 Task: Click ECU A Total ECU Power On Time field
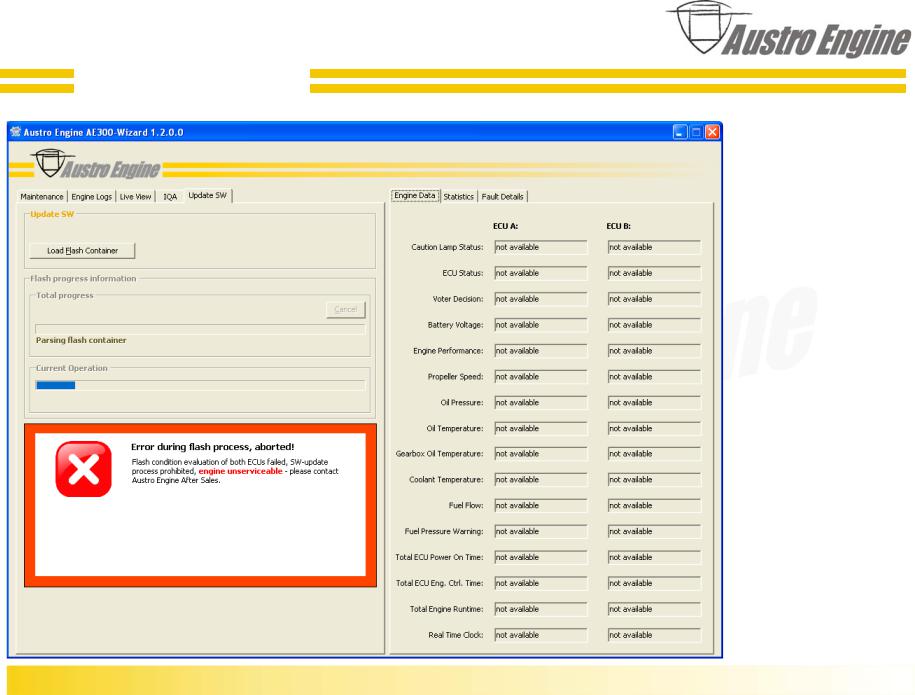pos(540,557)
